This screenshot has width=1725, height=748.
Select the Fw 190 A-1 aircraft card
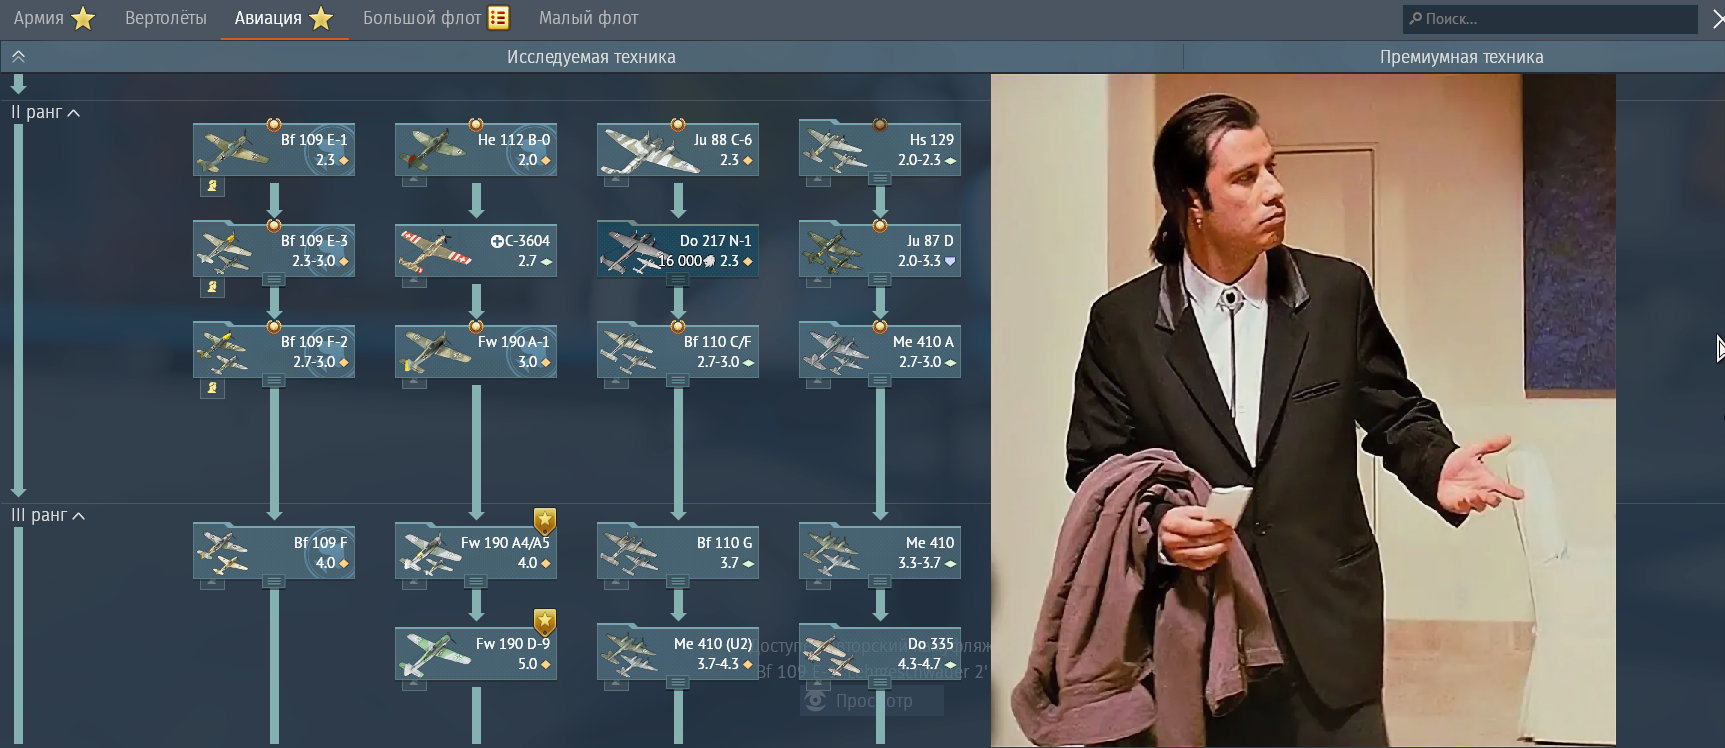click(x=476, y=351)
